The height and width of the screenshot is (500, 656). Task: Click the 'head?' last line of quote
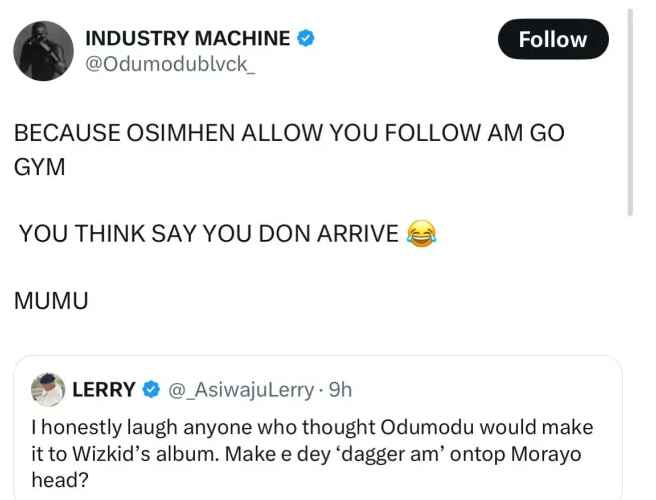tap(60, 480)
